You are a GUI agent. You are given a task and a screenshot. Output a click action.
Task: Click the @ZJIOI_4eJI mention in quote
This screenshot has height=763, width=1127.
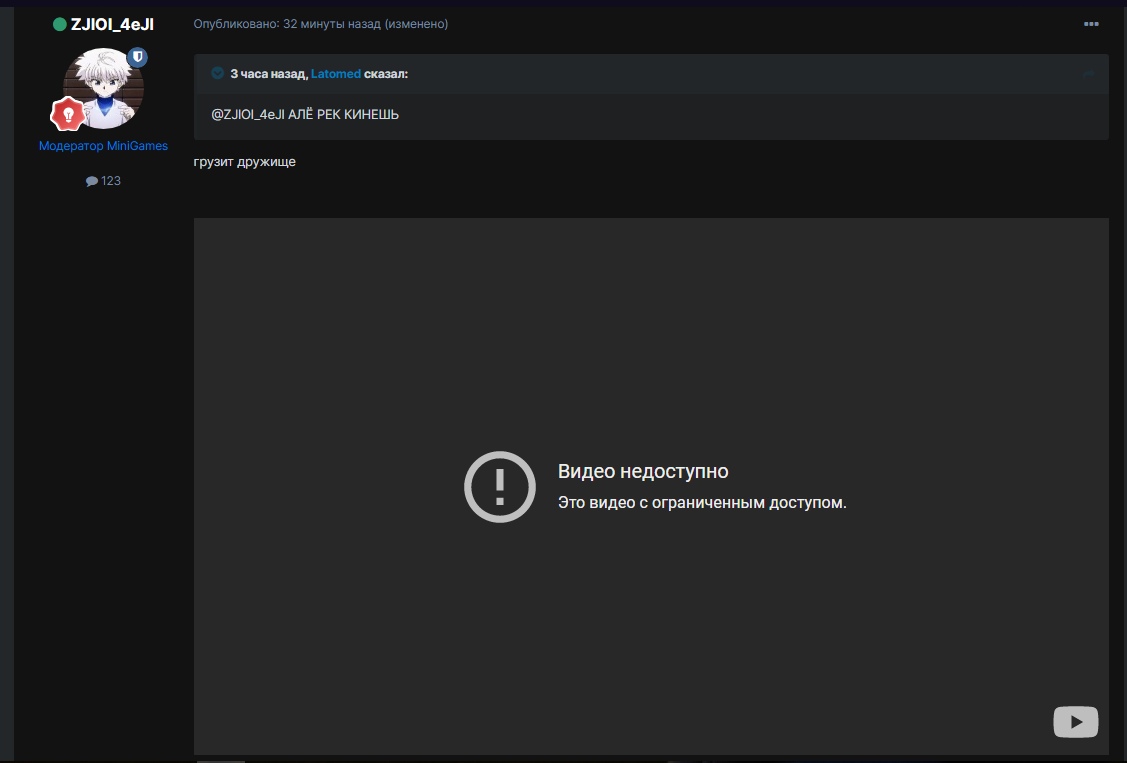pyautogui.click(x=247, y=115)
